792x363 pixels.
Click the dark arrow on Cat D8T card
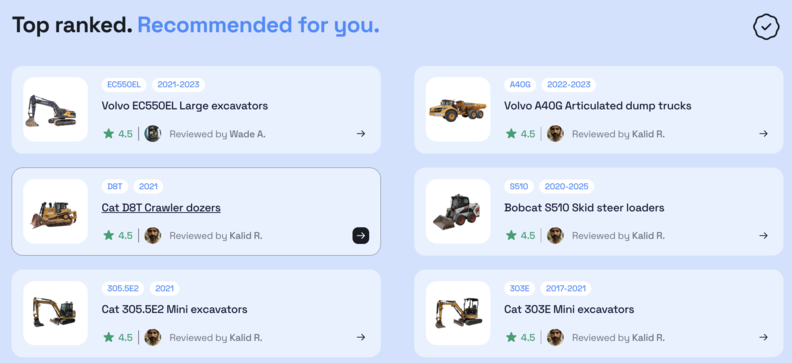coord(361,235)
